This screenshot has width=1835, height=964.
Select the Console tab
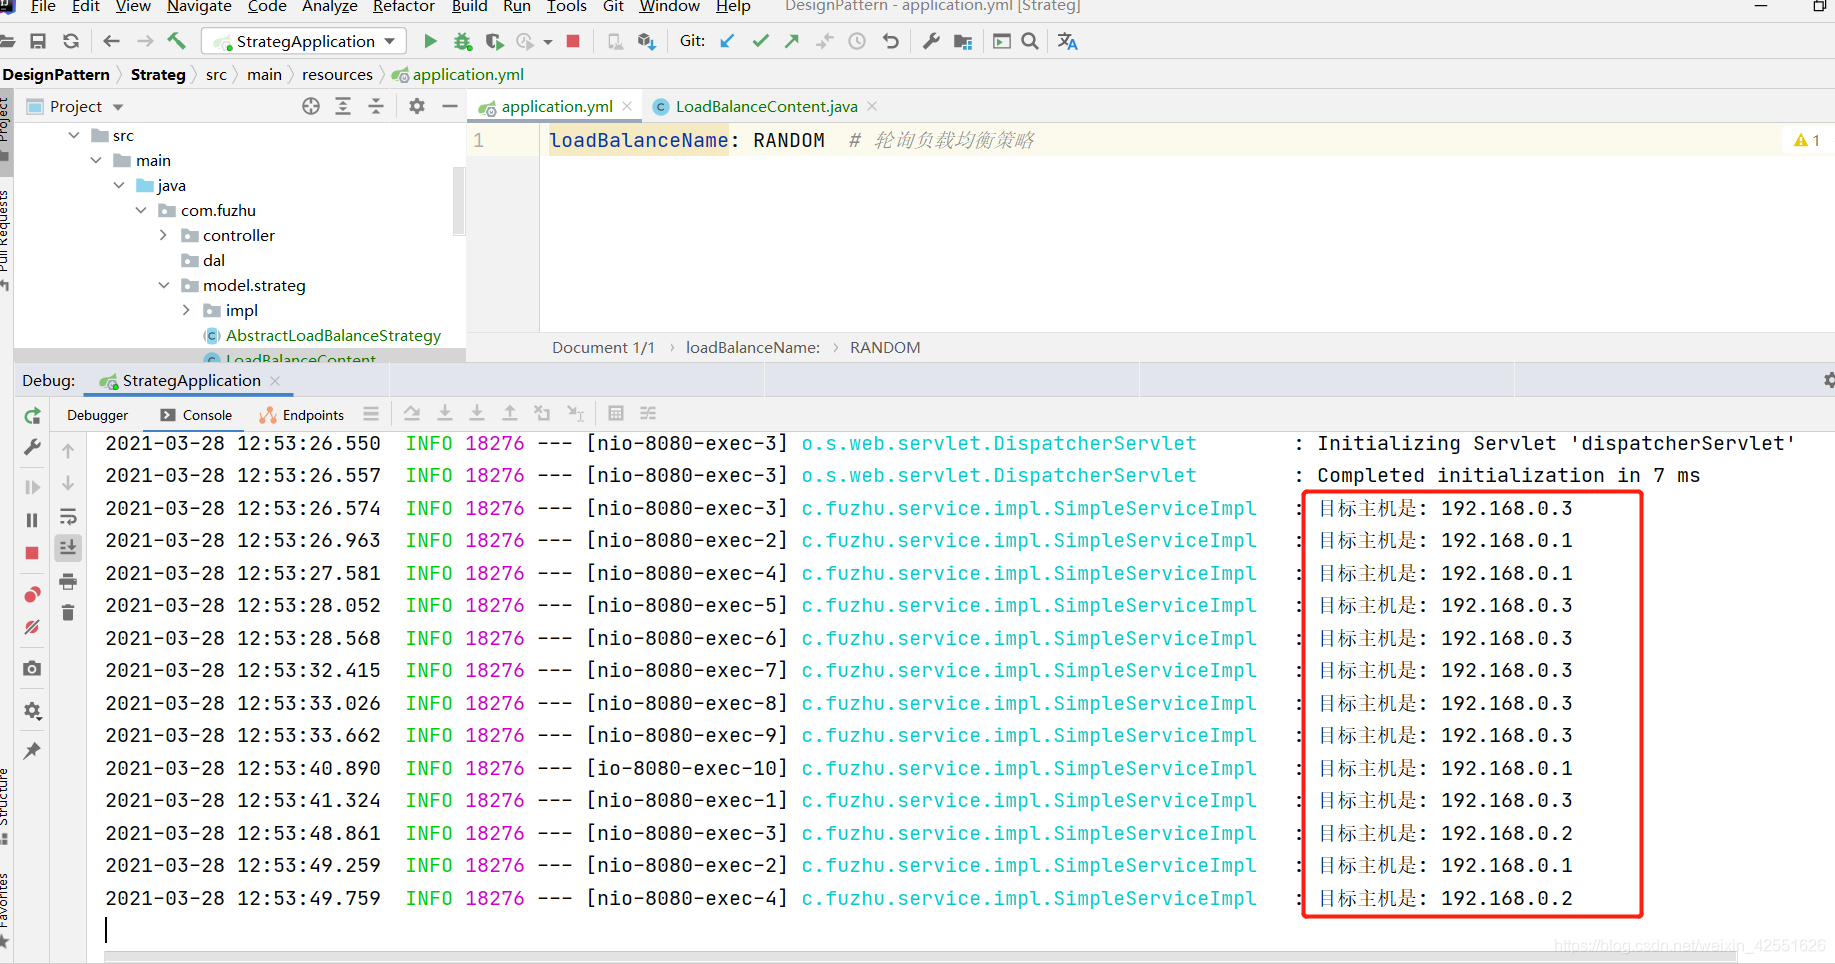tap(197, 415)
